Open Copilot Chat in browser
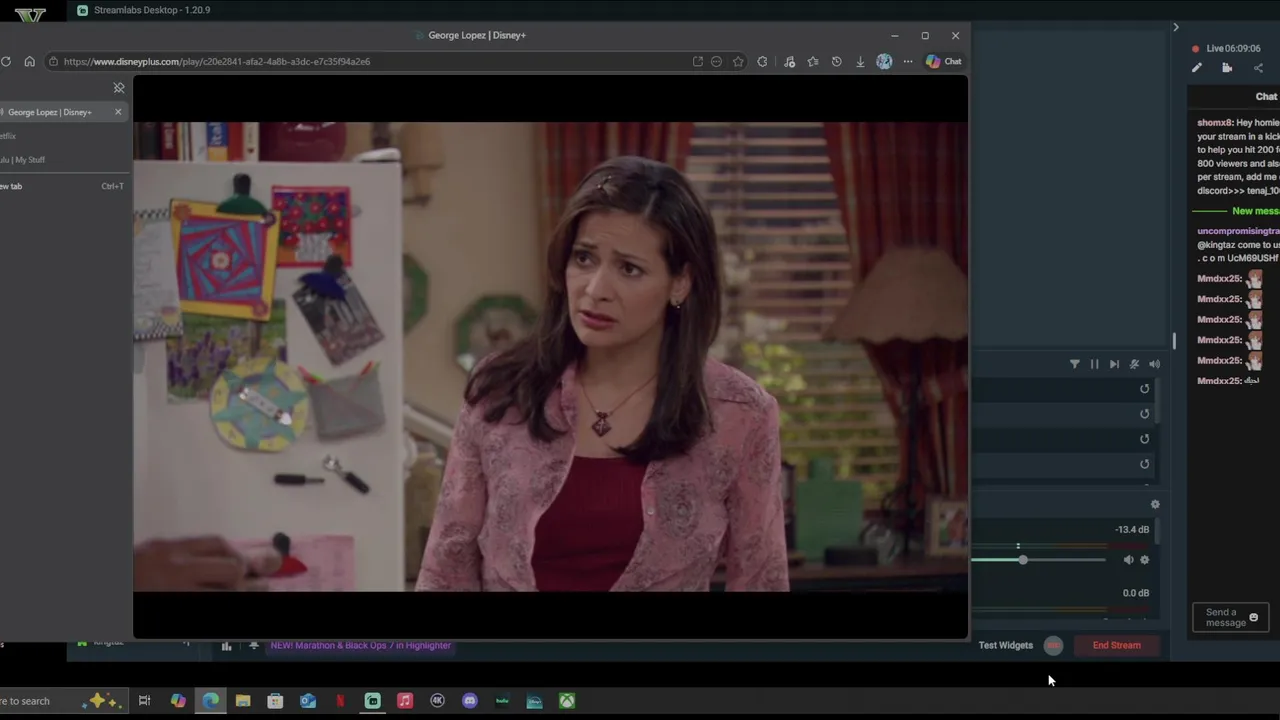 [x=943, y=61]
